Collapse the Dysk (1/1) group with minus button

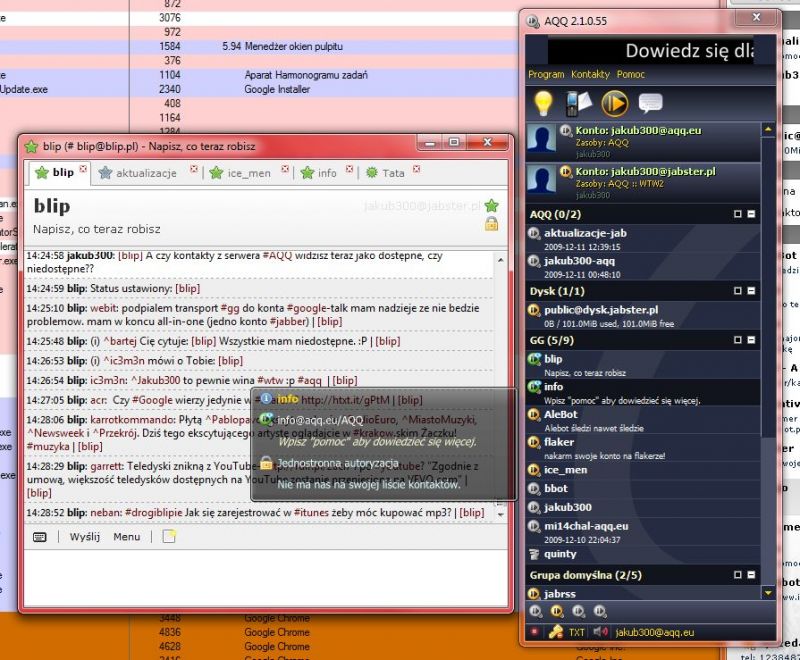(x=751, y=291)
